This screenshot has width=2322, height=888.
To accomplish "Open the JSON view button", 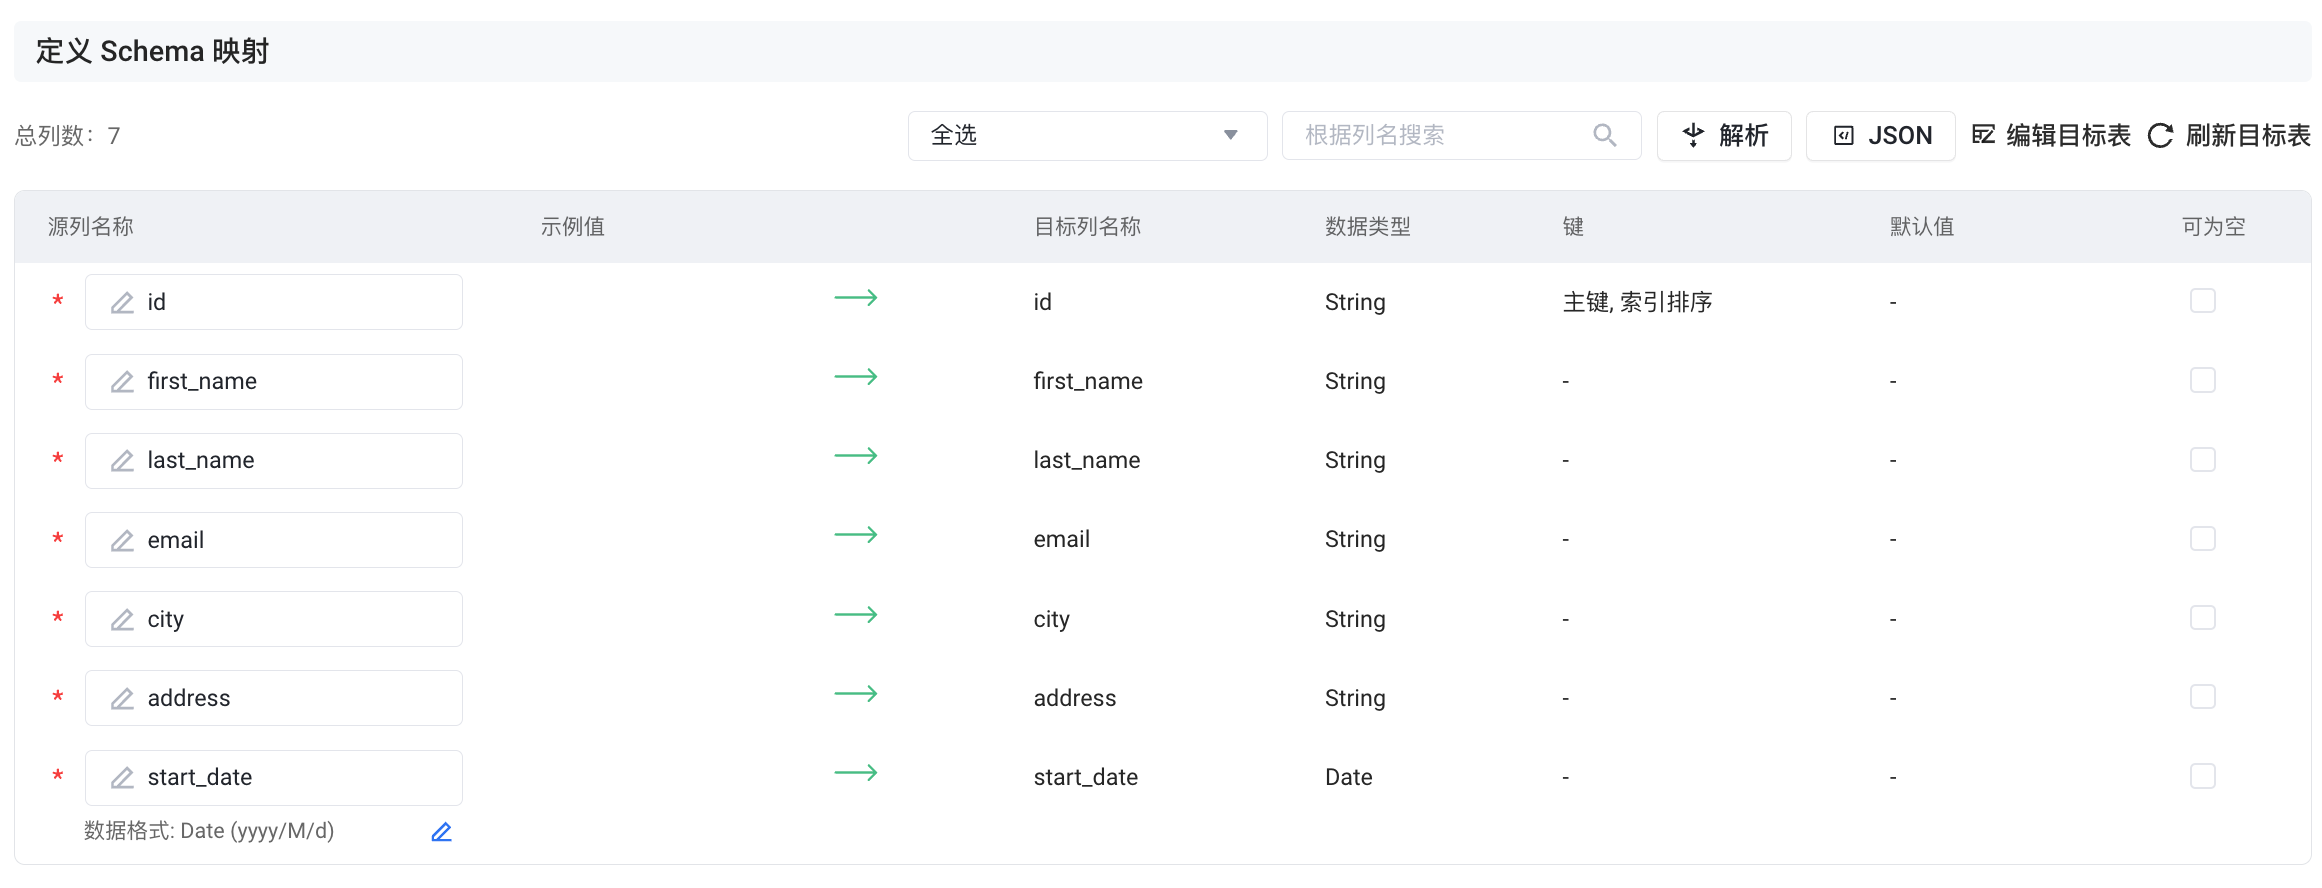I will click(x=1880, y=136).
